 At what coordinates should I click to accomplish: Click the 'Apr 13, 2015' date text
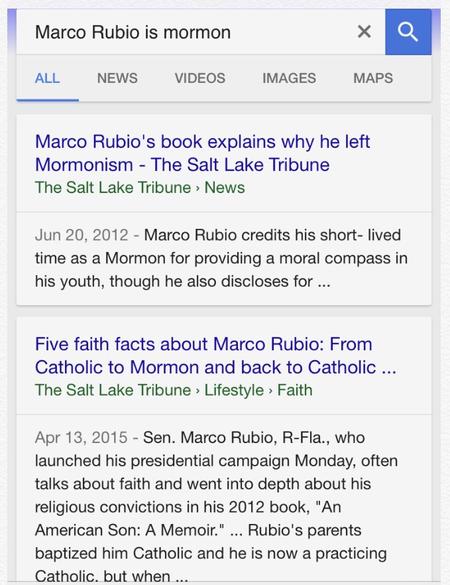[81, 437]
